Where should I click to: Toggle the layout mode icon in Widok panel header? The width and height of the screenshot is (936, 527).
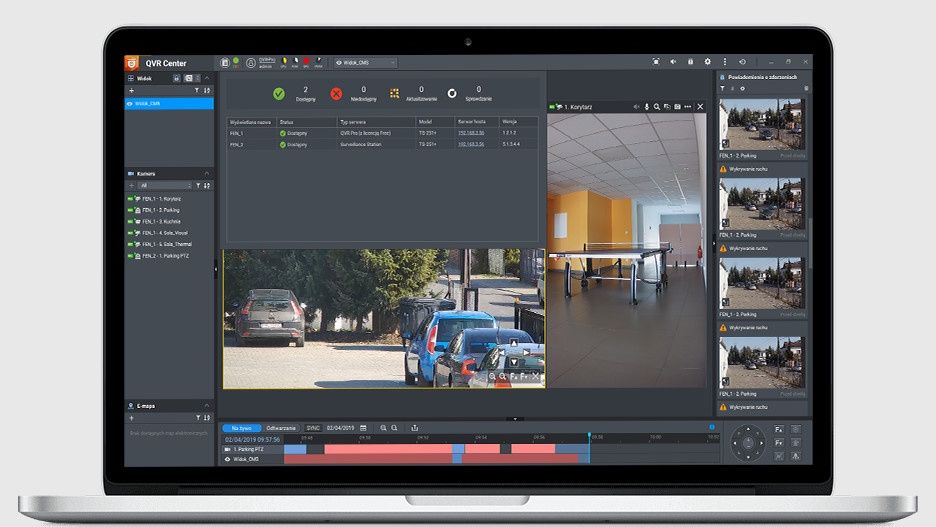click(189, 78)
